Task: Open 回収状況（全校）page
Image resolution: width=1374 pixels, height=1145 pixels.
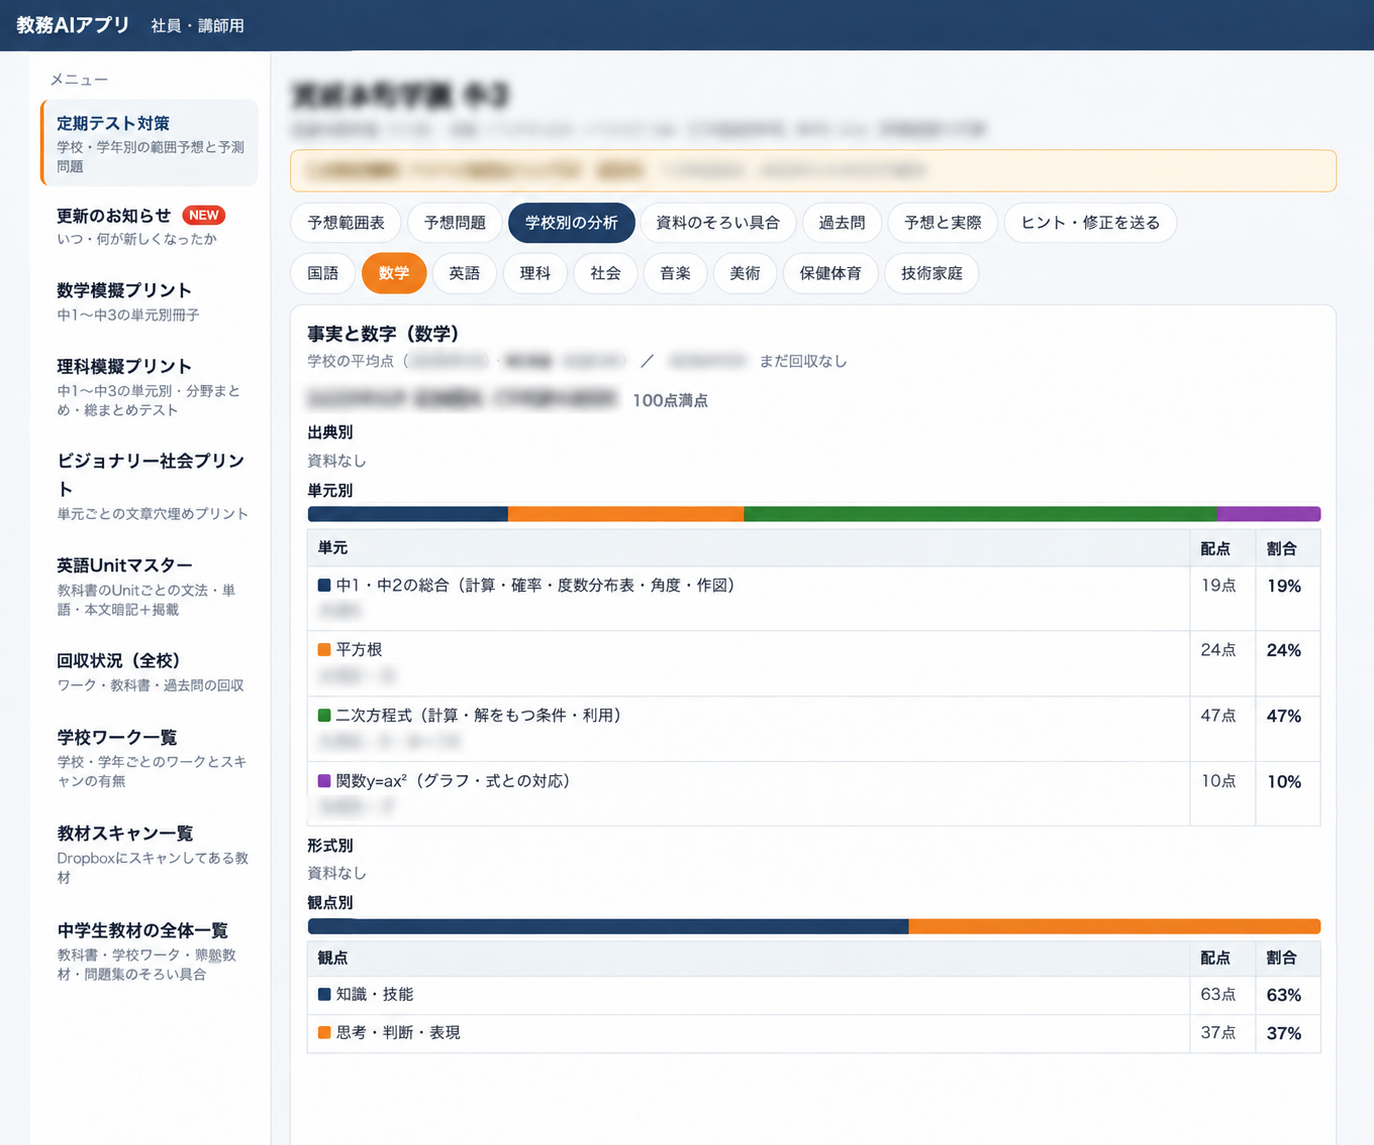Action: tap(150, 672)
